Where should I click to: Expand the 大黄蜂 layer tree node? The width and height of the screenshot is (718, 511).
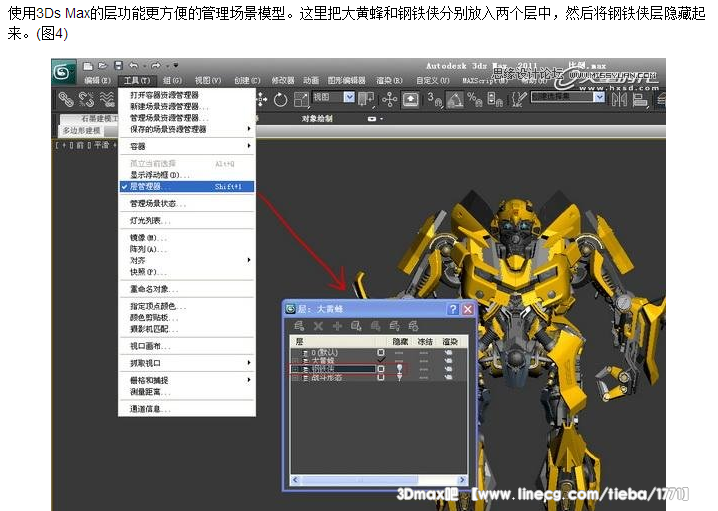(x=296, y=361)
